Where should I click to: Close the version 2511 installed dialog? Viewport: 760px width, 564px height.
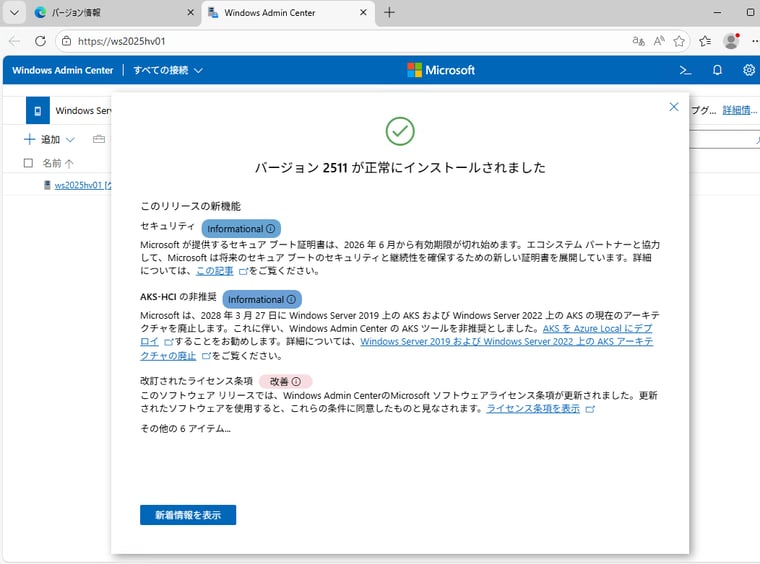point(674,107)
